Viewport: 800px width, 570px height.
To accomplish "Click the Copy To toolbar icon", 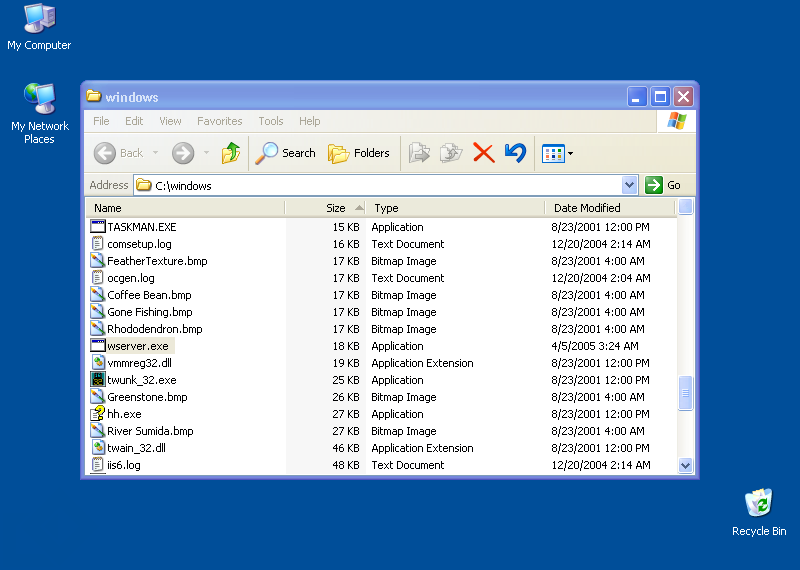I will pyautogui.click(x=451, y=153).
